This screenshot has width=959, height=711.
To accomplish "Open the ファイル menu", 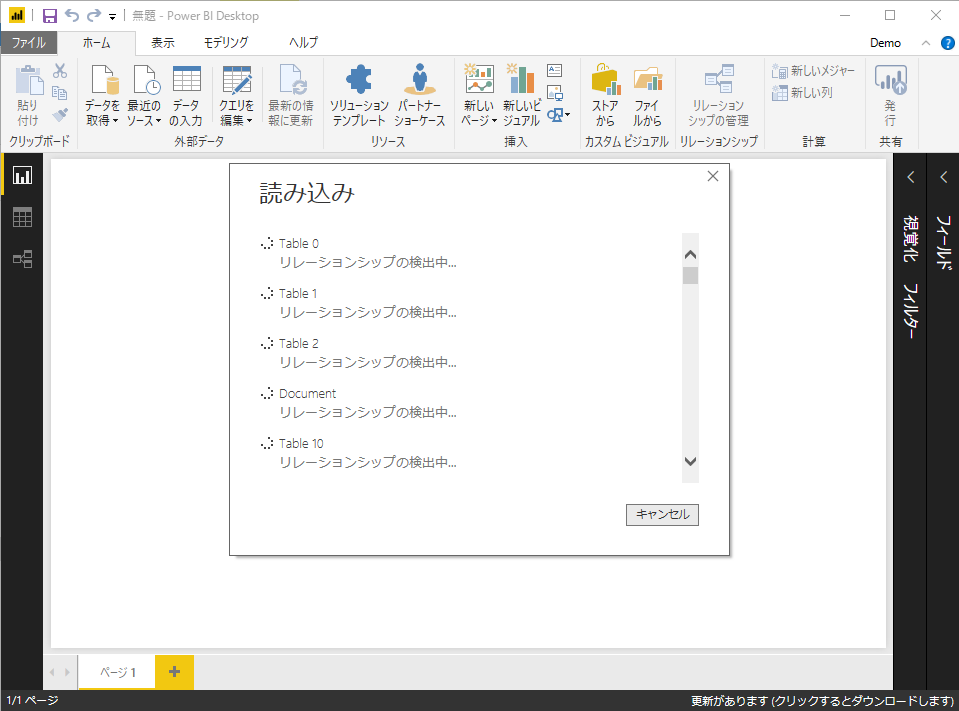I will click(29, 43).
